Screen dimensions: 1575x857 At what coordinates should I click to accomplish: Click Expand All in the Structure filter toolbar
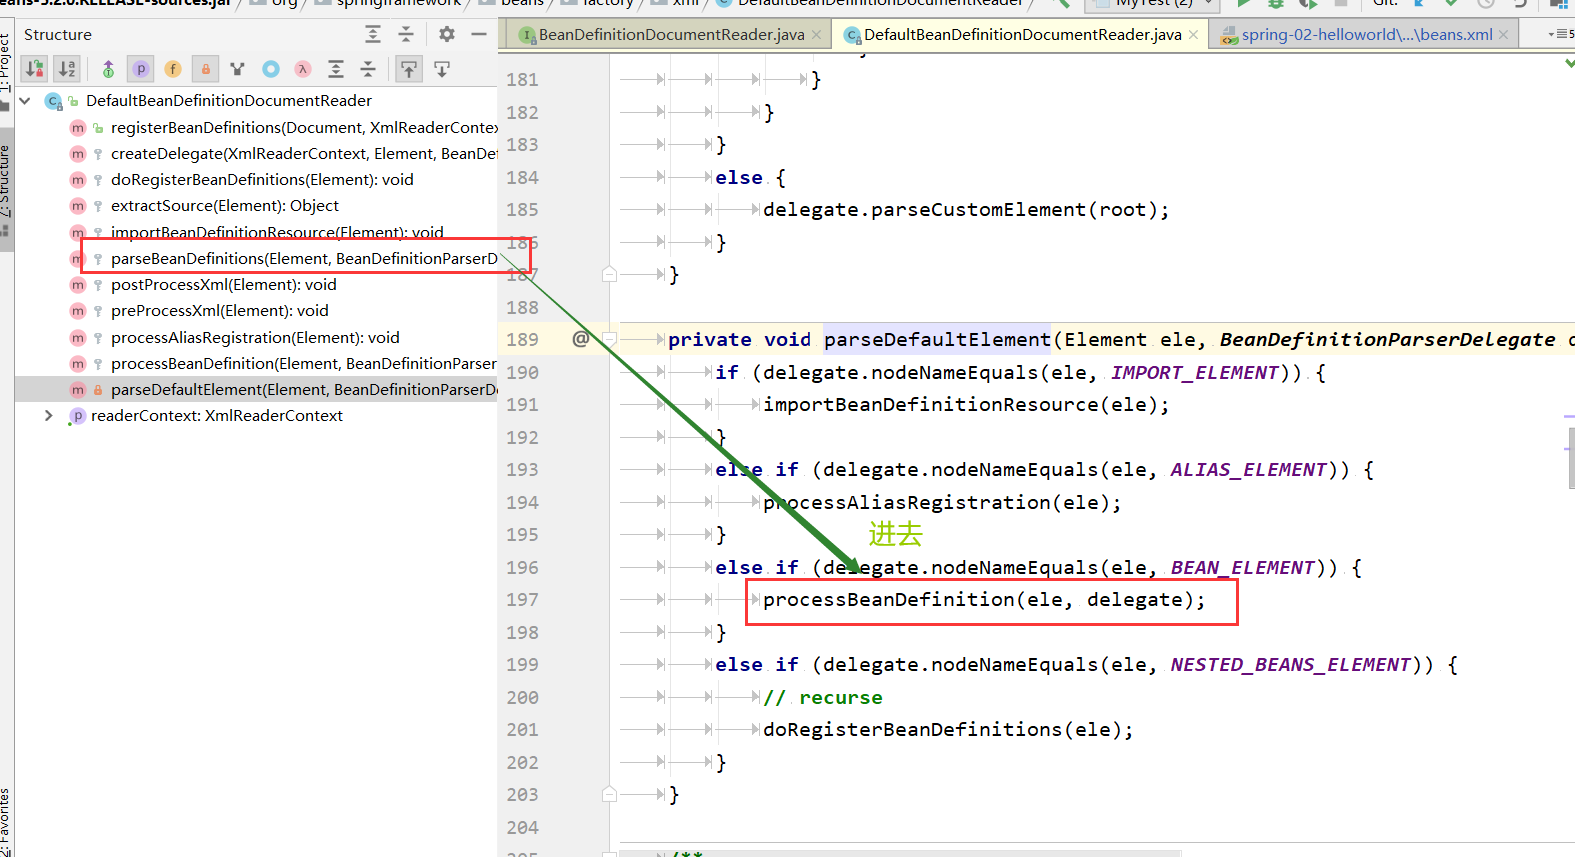click(336, 69)
